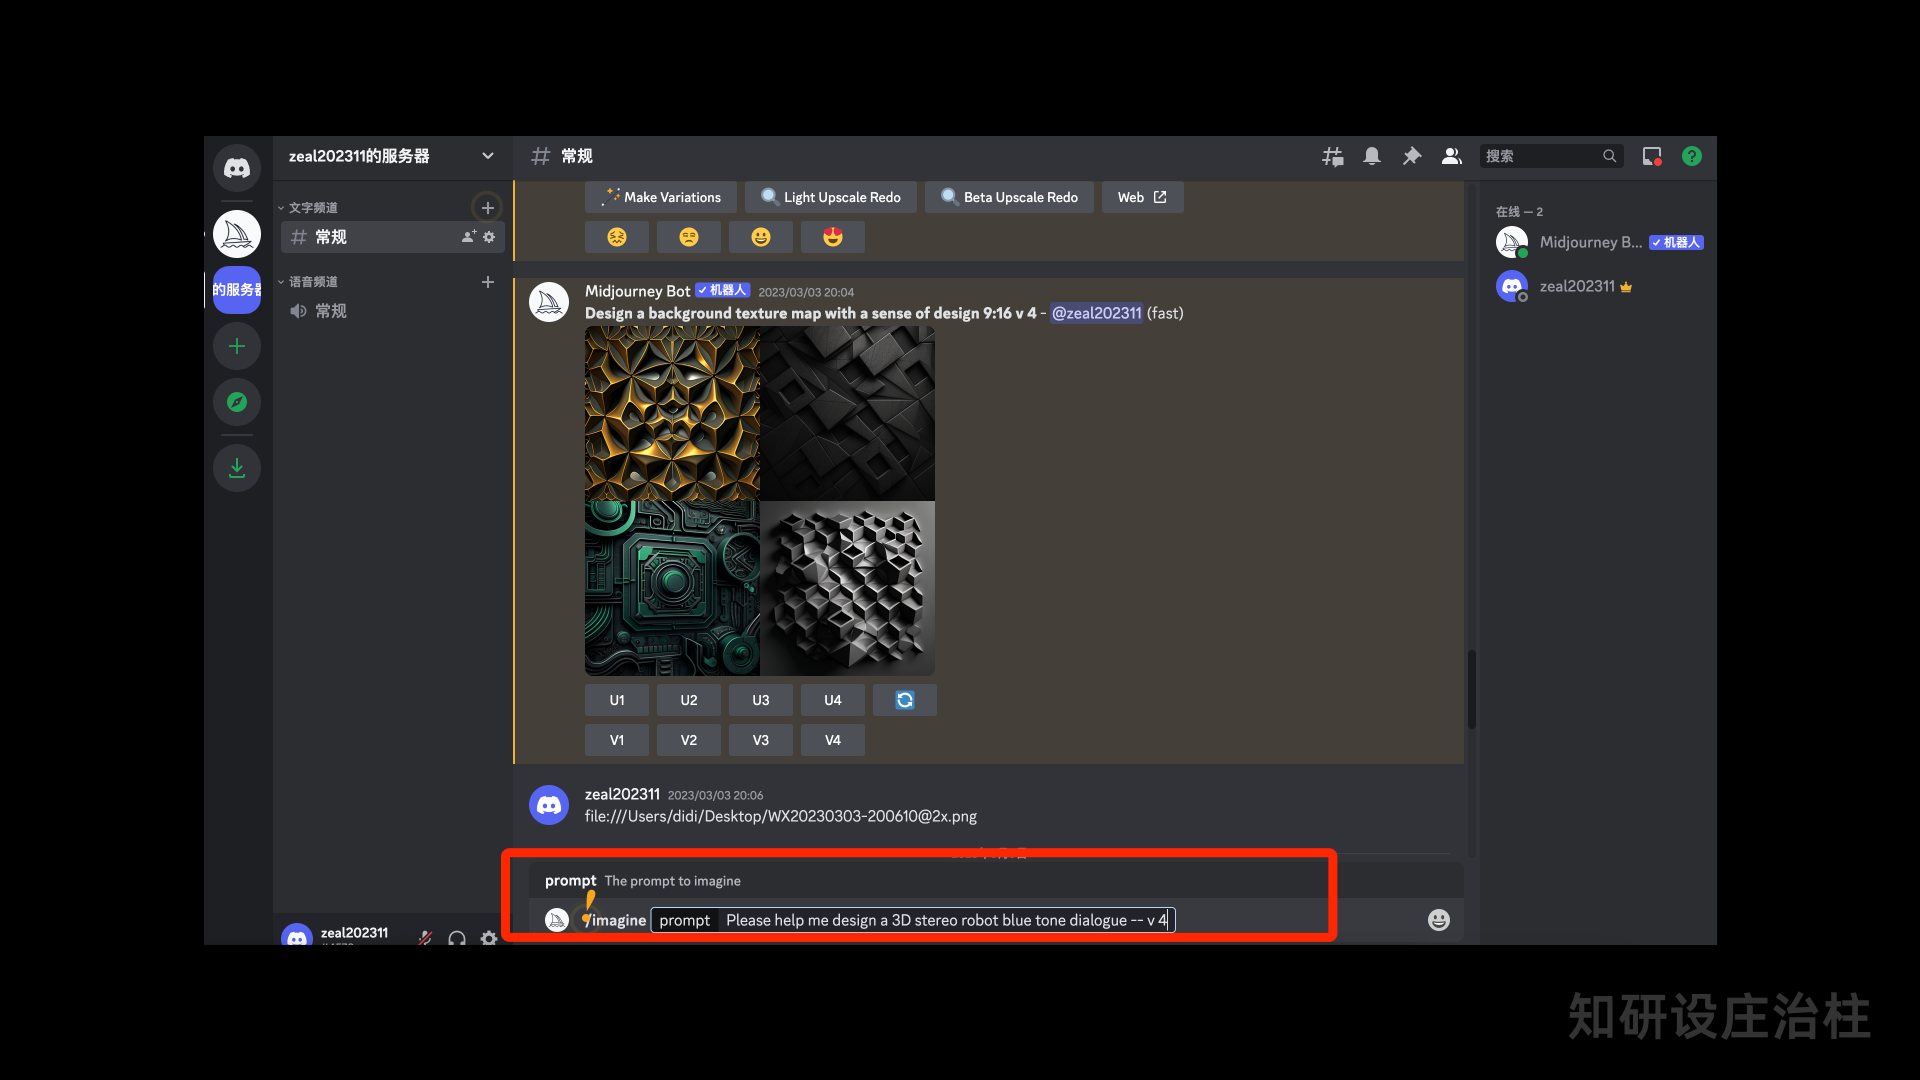
Task: Click the U1 upscale button
Action: coord(617,700)
